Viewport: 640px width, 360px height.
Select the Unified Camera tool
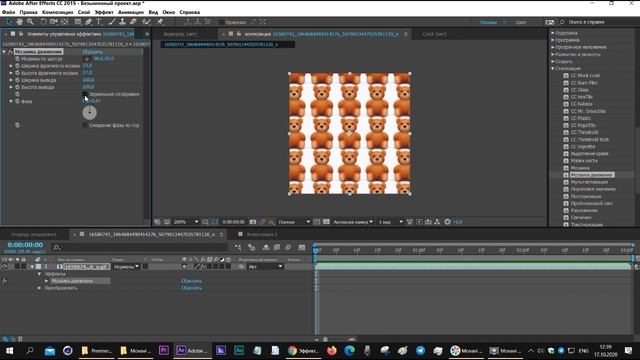click(x=53, y=22)
